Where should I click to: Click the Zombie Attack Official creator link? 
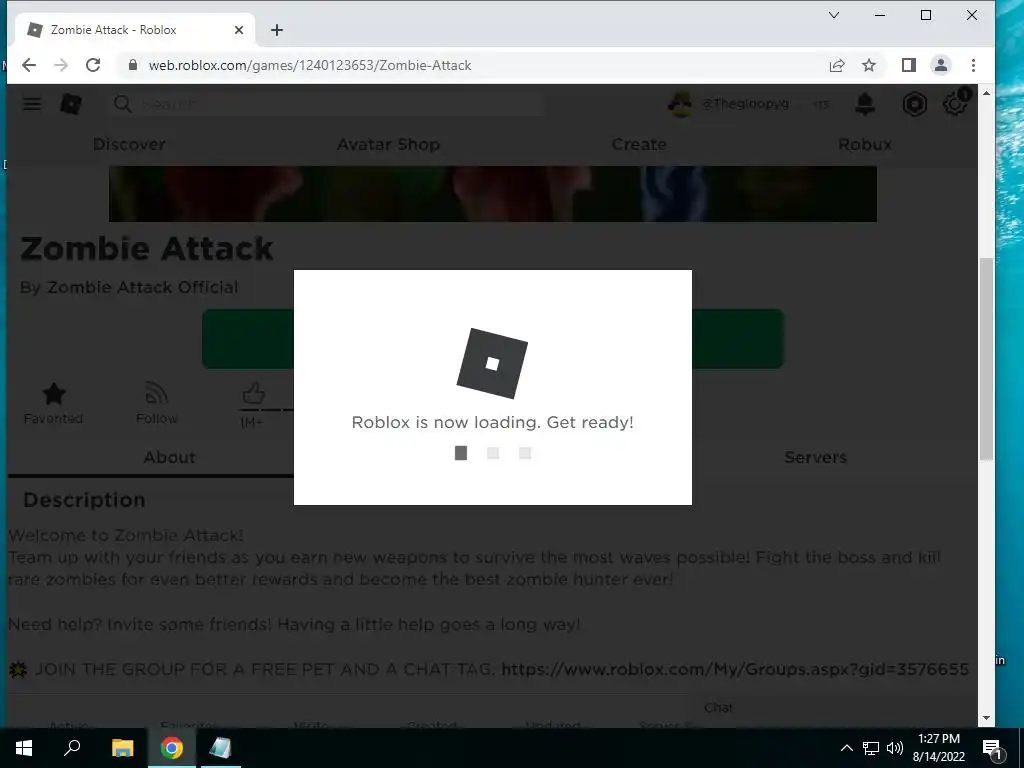click(142, 287)
